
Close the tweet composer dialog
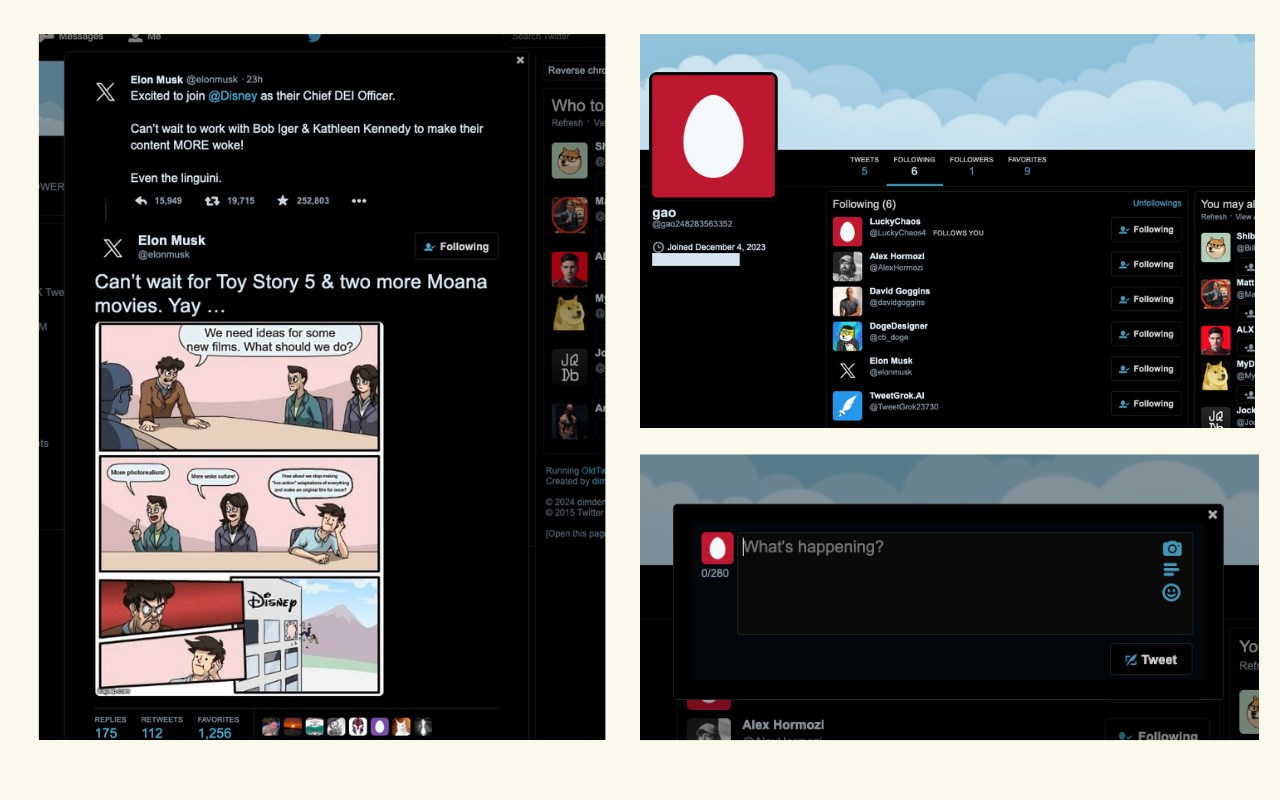tap(1212, 515)
